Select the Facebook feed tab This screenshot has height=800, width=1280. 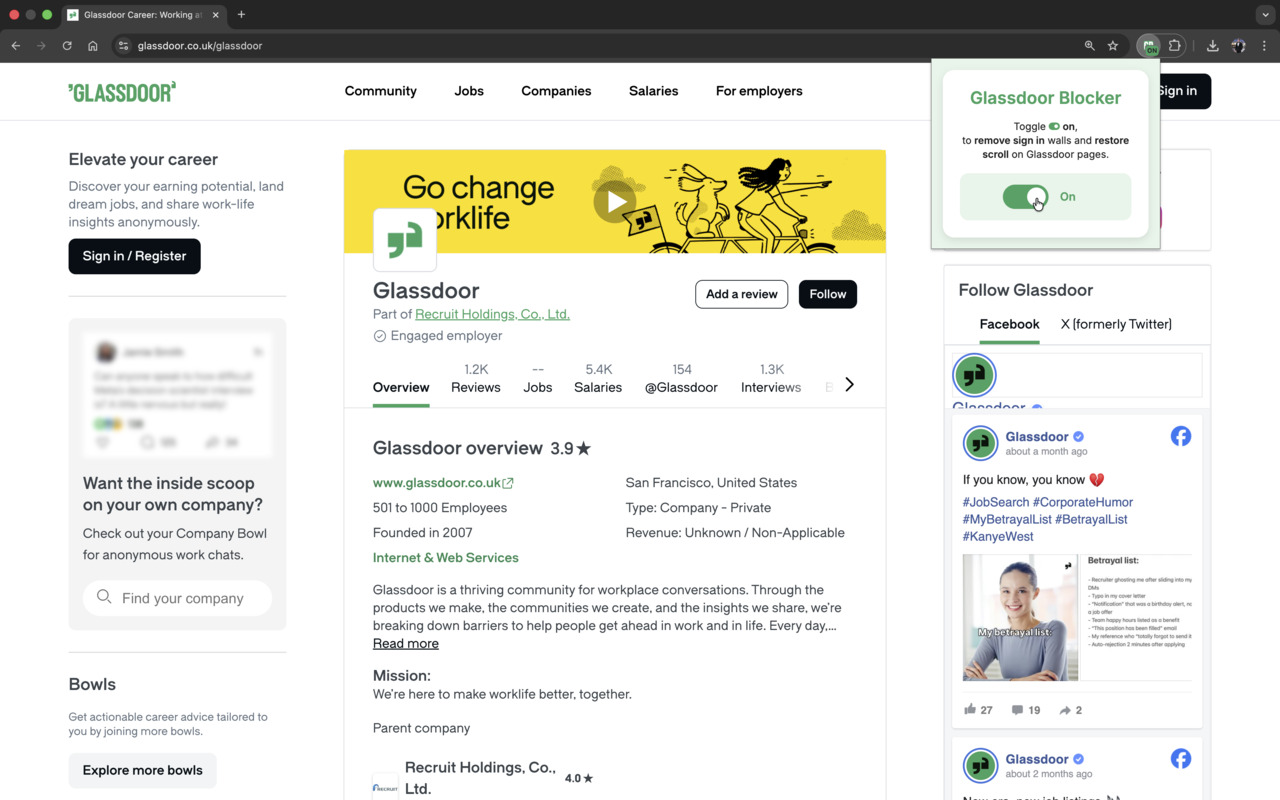1009,324
